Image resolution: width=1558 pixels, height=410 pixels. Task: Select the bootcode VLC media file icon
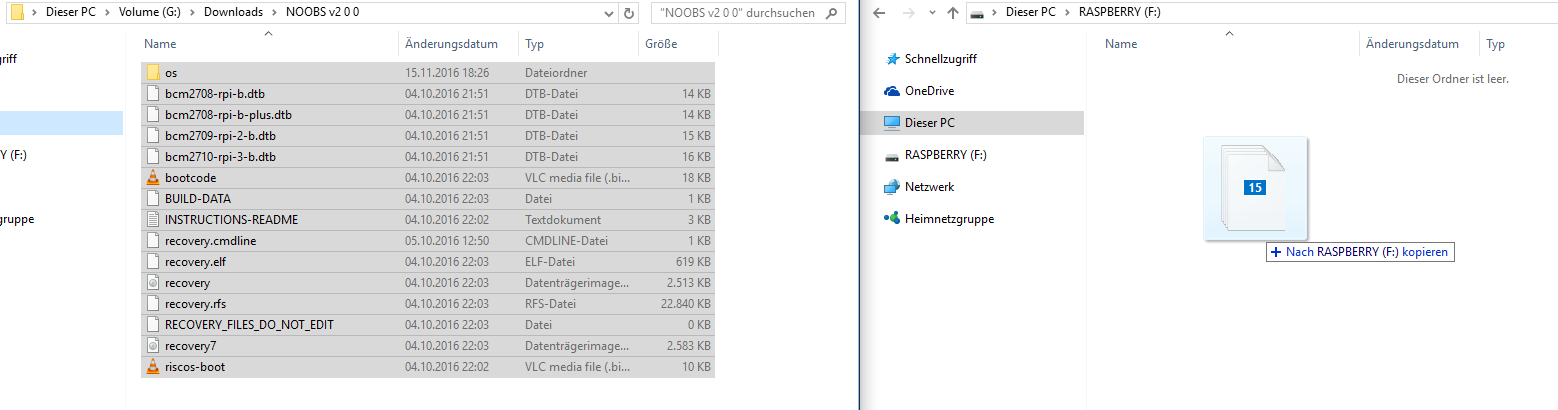pos(153,178)
